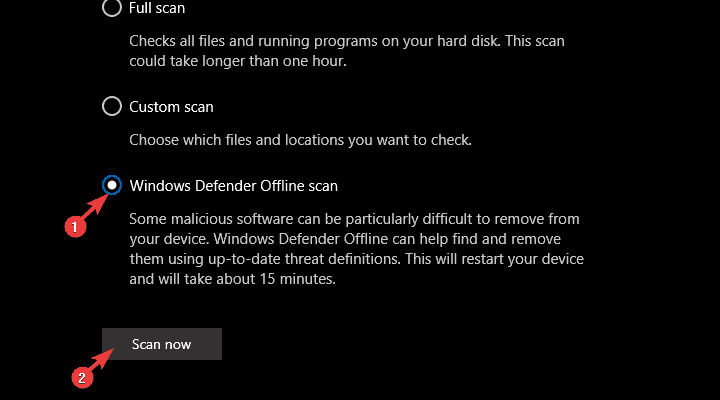
Task: Click the red number 1 marker
Action: point(71,228)
